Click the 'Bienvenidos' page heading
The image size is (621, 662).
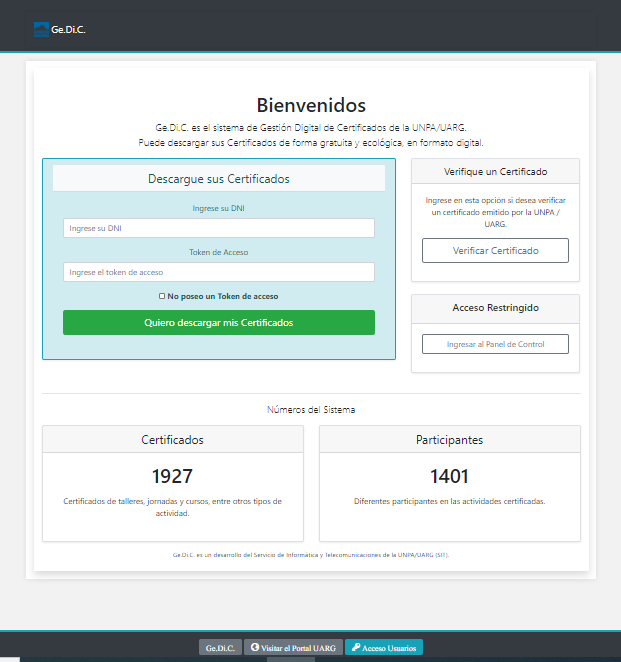[311, 105]
